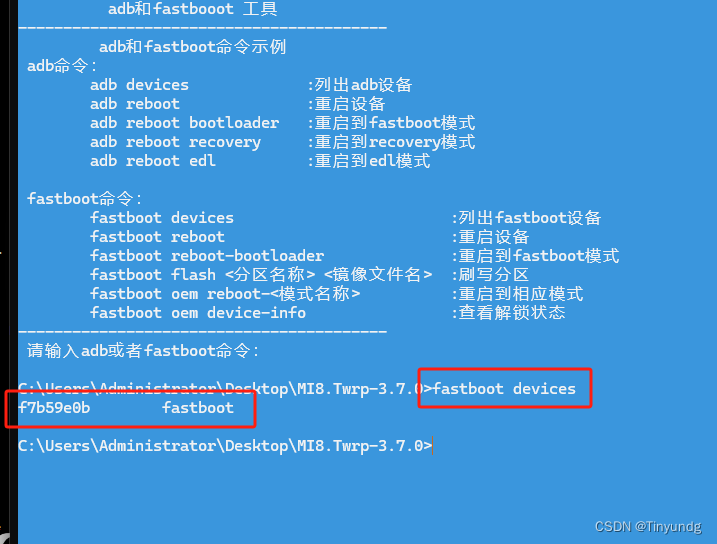Click the 'fastboot oem device-info' example command
Screen dimensions: 717x544
pyautogui.click(x=198, y=313)
